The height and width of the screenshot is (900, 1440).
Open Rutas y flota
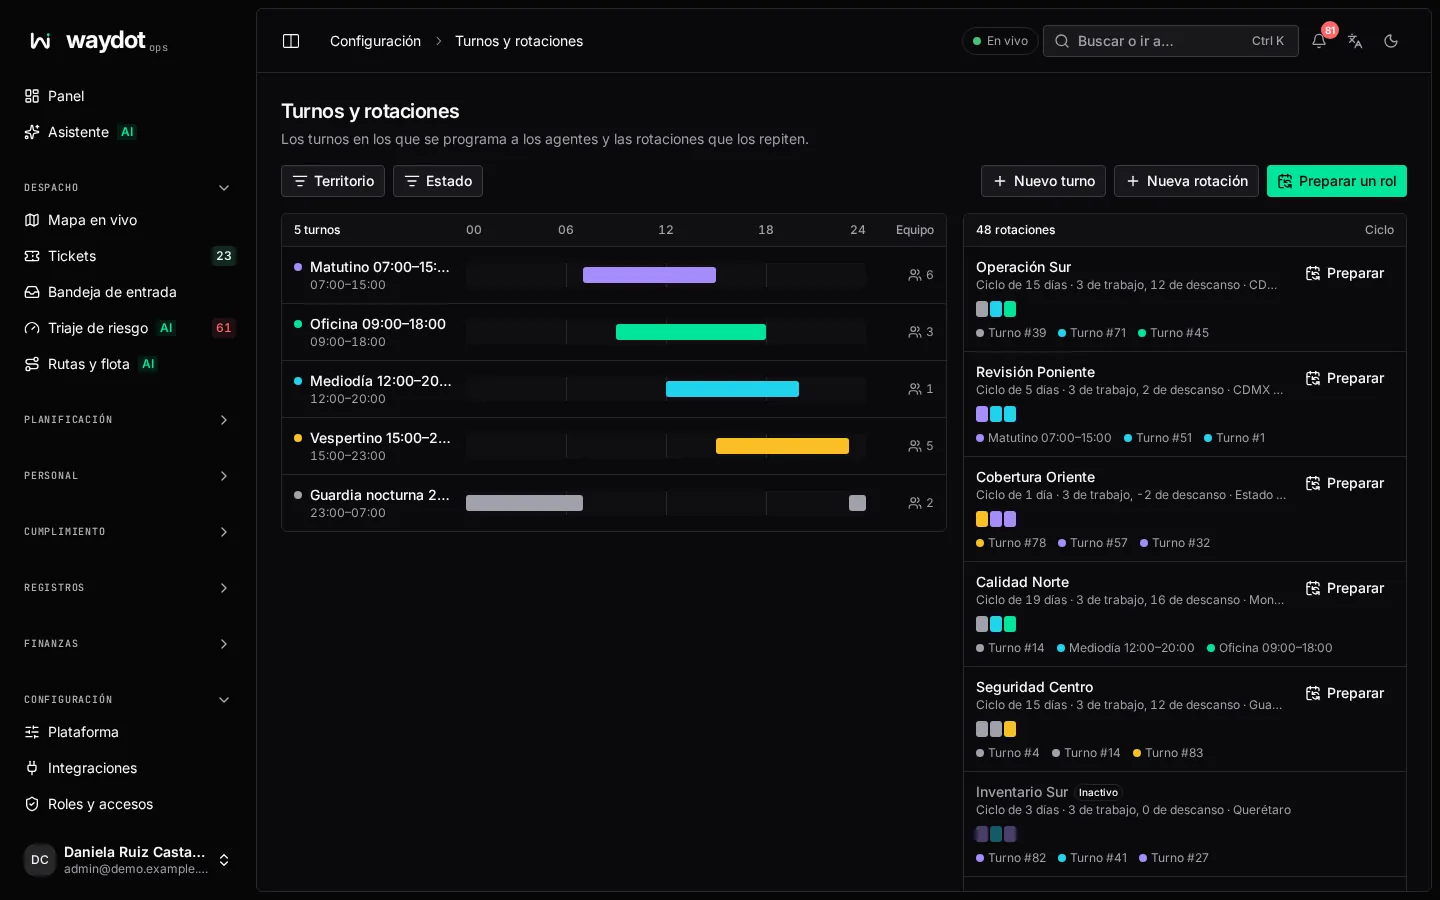coord(128,364)
